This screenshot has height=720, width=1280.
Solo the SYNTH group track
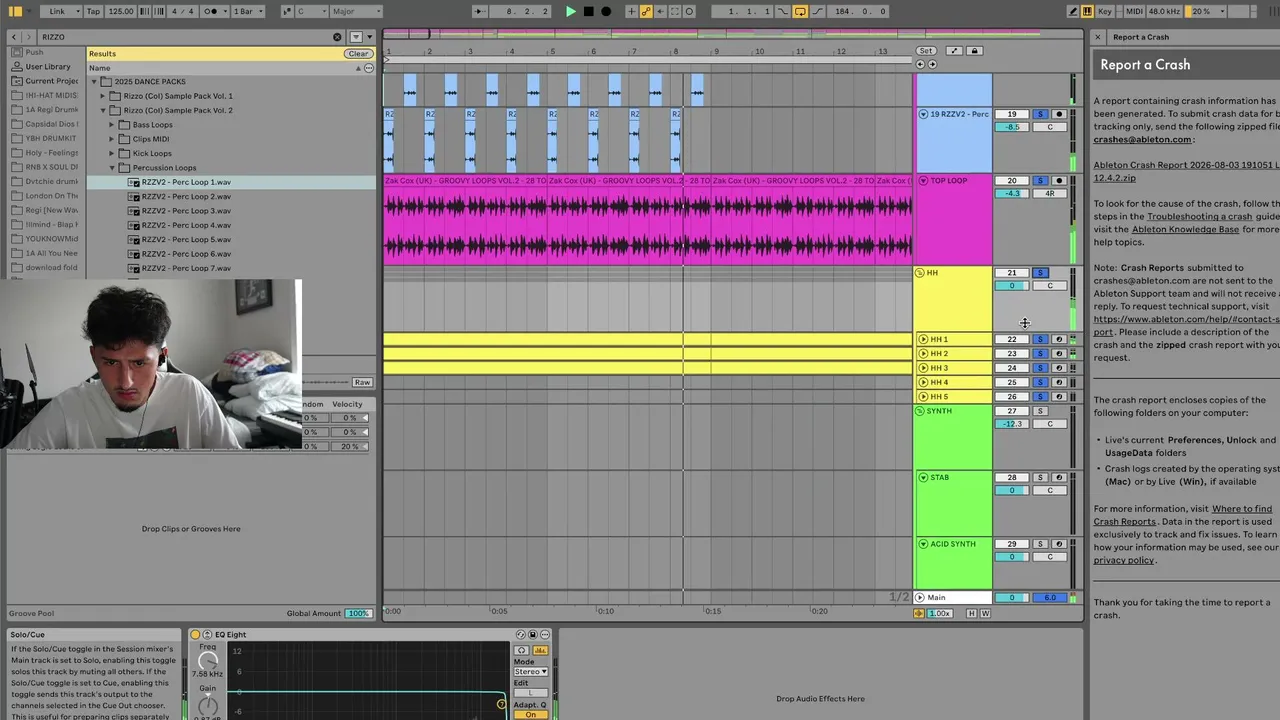tap(1040, 411)
